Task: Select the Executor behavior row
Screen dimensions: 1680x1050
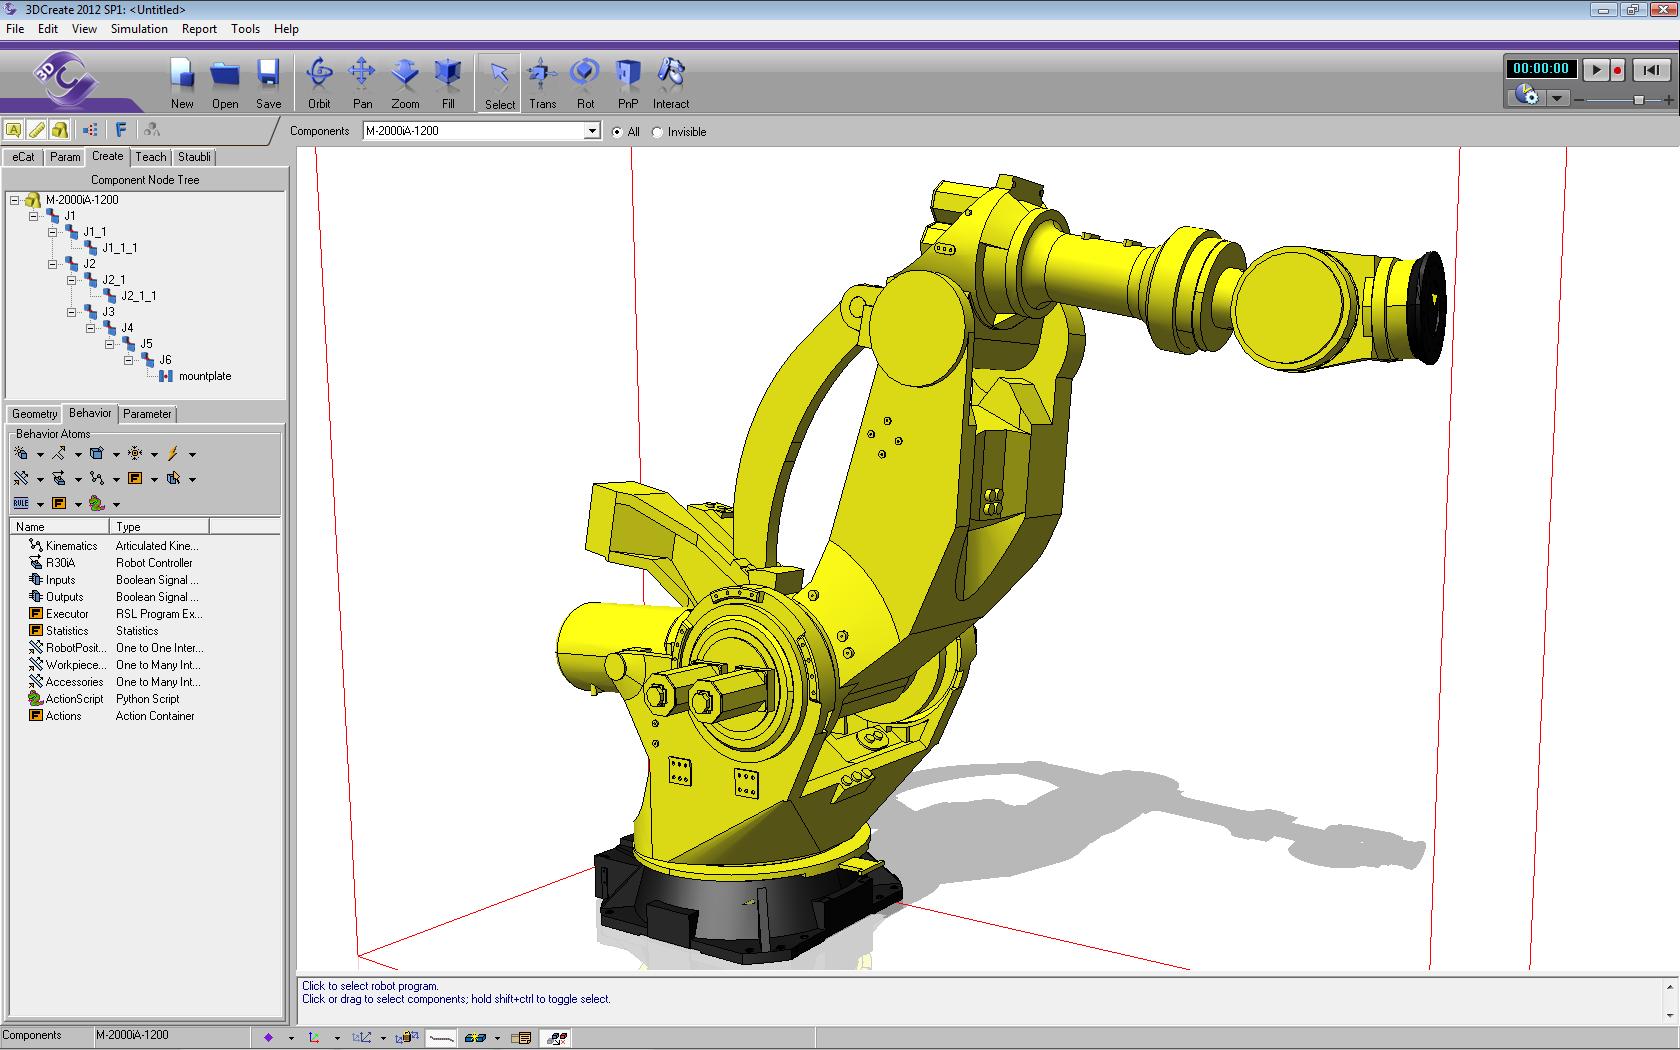Action: click(x=114, y=614)
